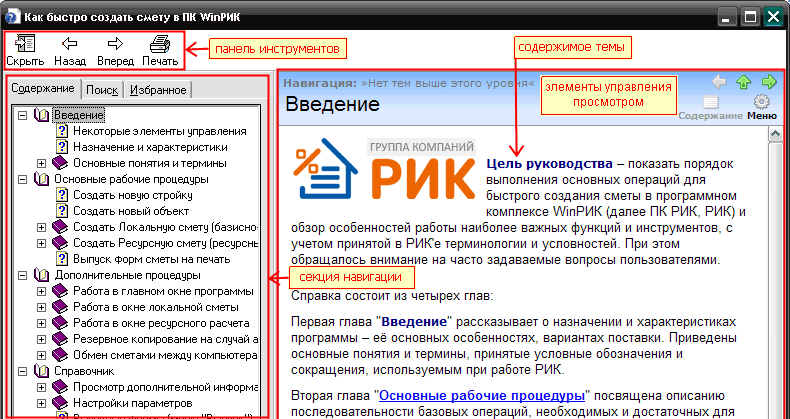Select Работа в окне ресурсного расчета
The height and width of the screenshot is (419, 790).
[x=161, y=323]
